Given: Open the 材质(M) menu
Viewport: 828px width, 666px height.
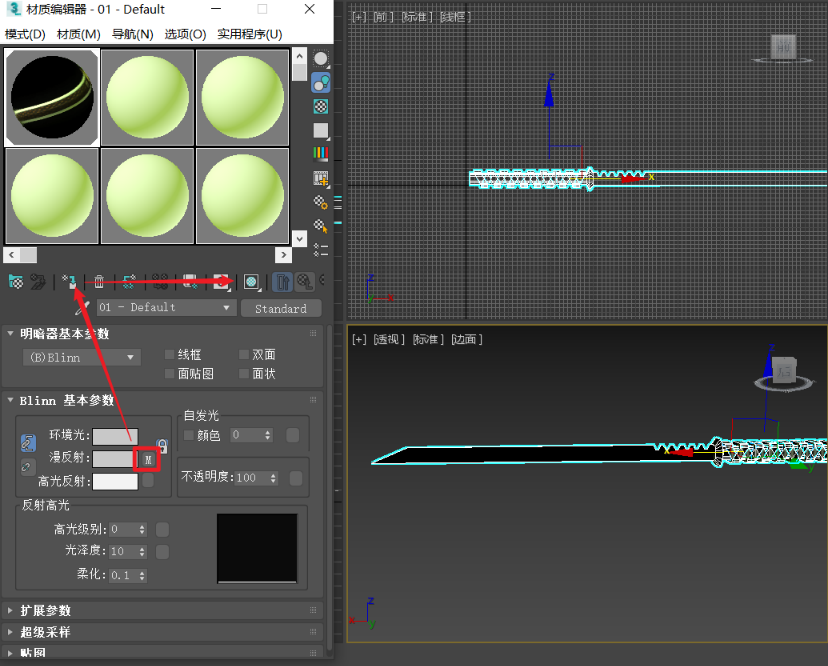Looking at the screenshot, I should click(79, 34).
